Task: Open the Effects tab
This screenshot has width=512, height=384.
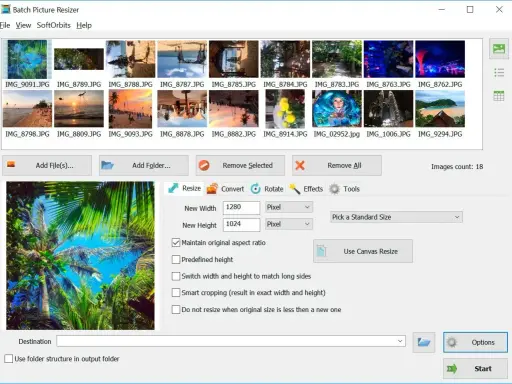Action: coord(306,189)
